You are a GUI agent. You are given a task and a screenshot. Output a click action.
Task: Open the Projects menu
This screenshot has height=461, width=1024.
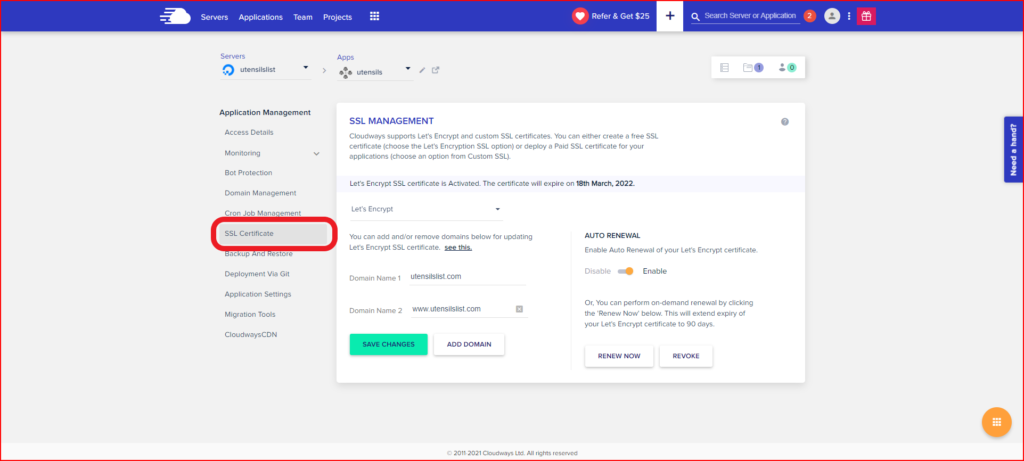(338, 17)
